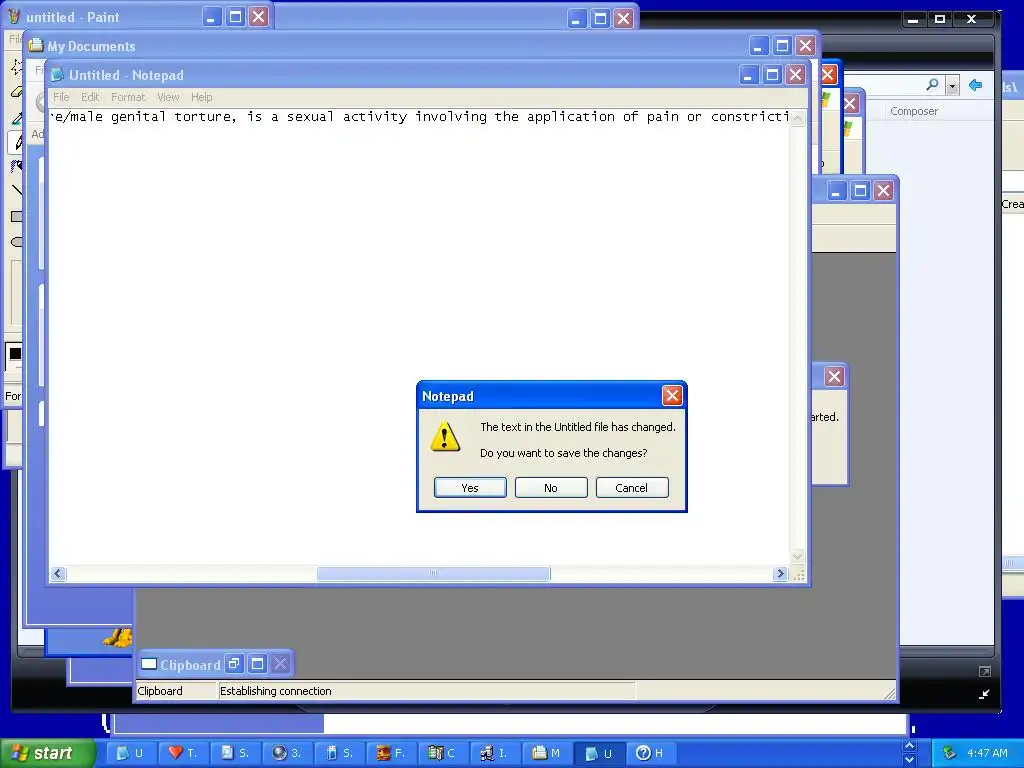
Task: Click the '3.' taskbar button
Action: pos(287,753)
